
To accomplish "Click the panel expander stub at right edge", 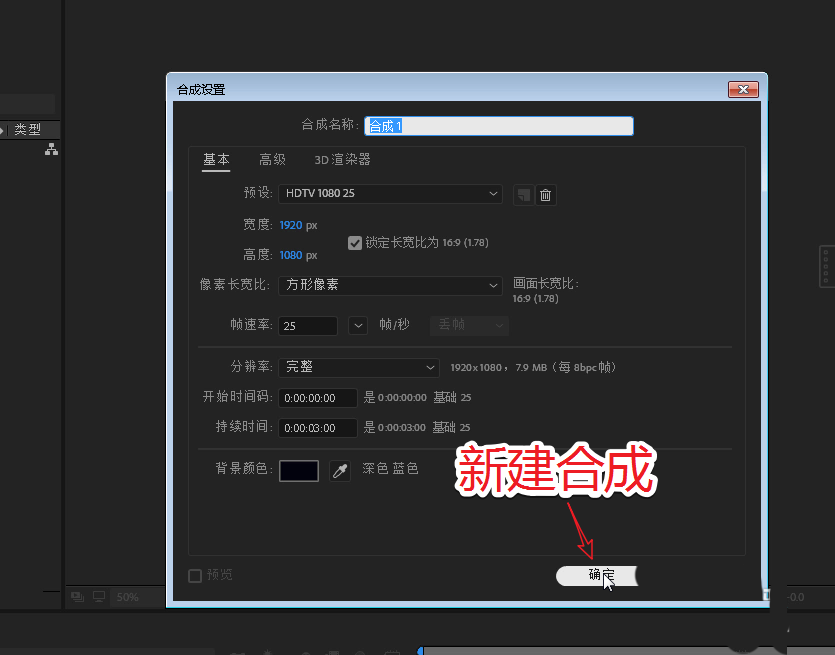I will click(826, 263).
